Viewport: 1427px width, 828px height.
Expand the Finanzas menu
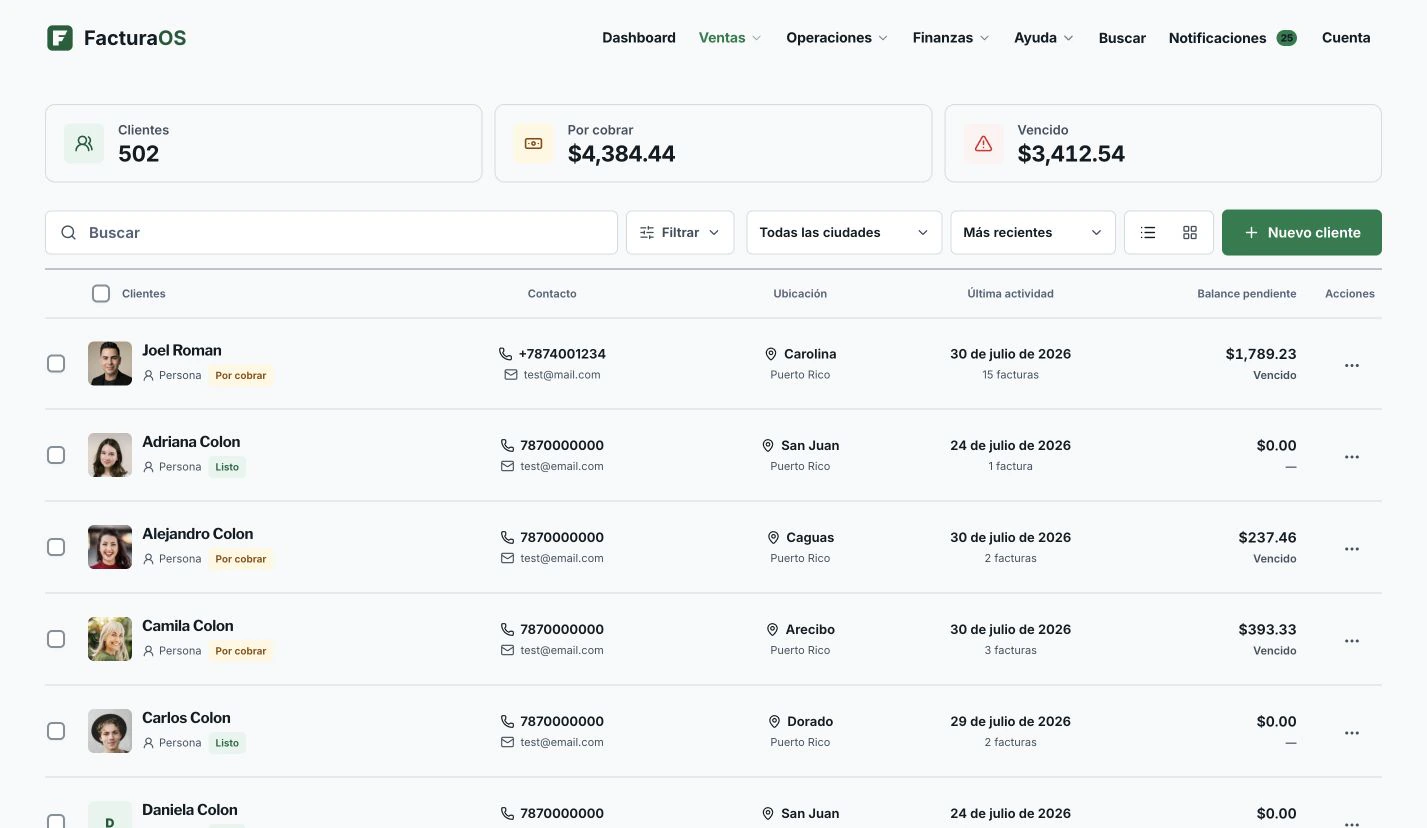[951, 38]
